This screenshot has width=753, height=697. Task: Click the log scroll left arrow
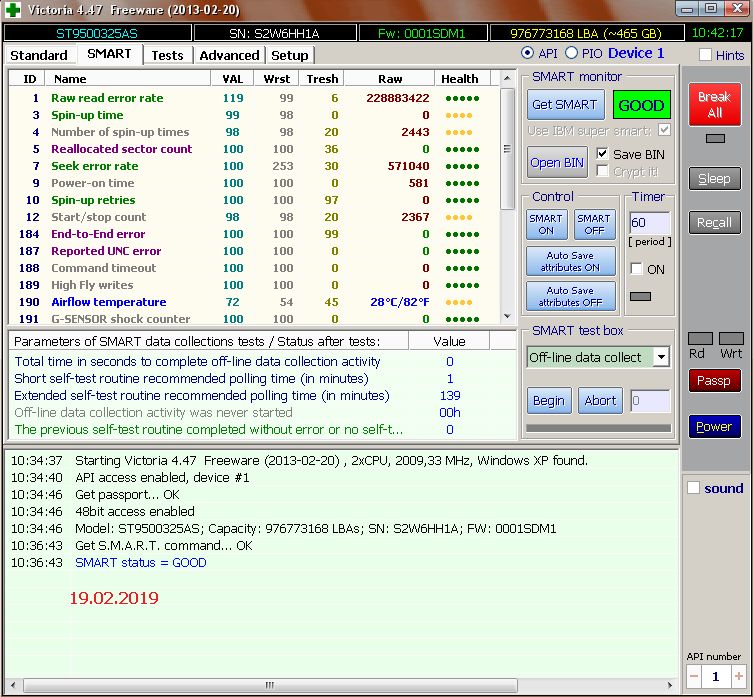[x=13, y=685]
